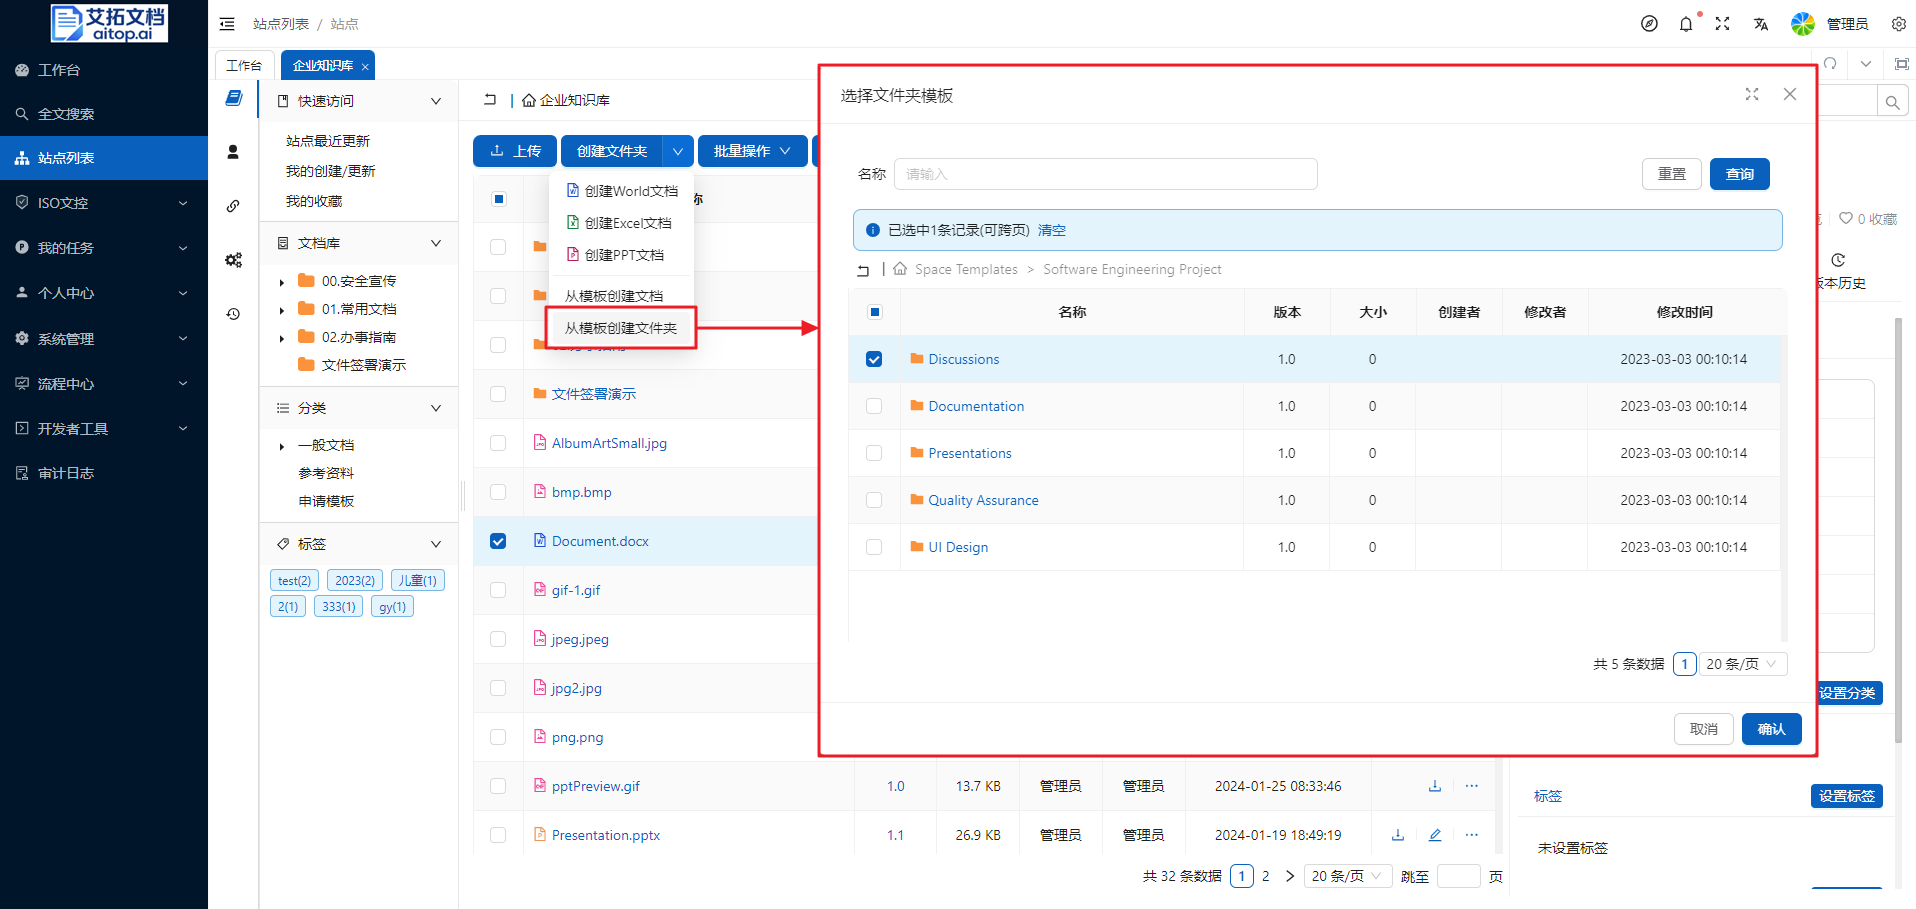Click the edit icon for Presentation.pptx
1916x909 pixels.
coord(1435,835)
